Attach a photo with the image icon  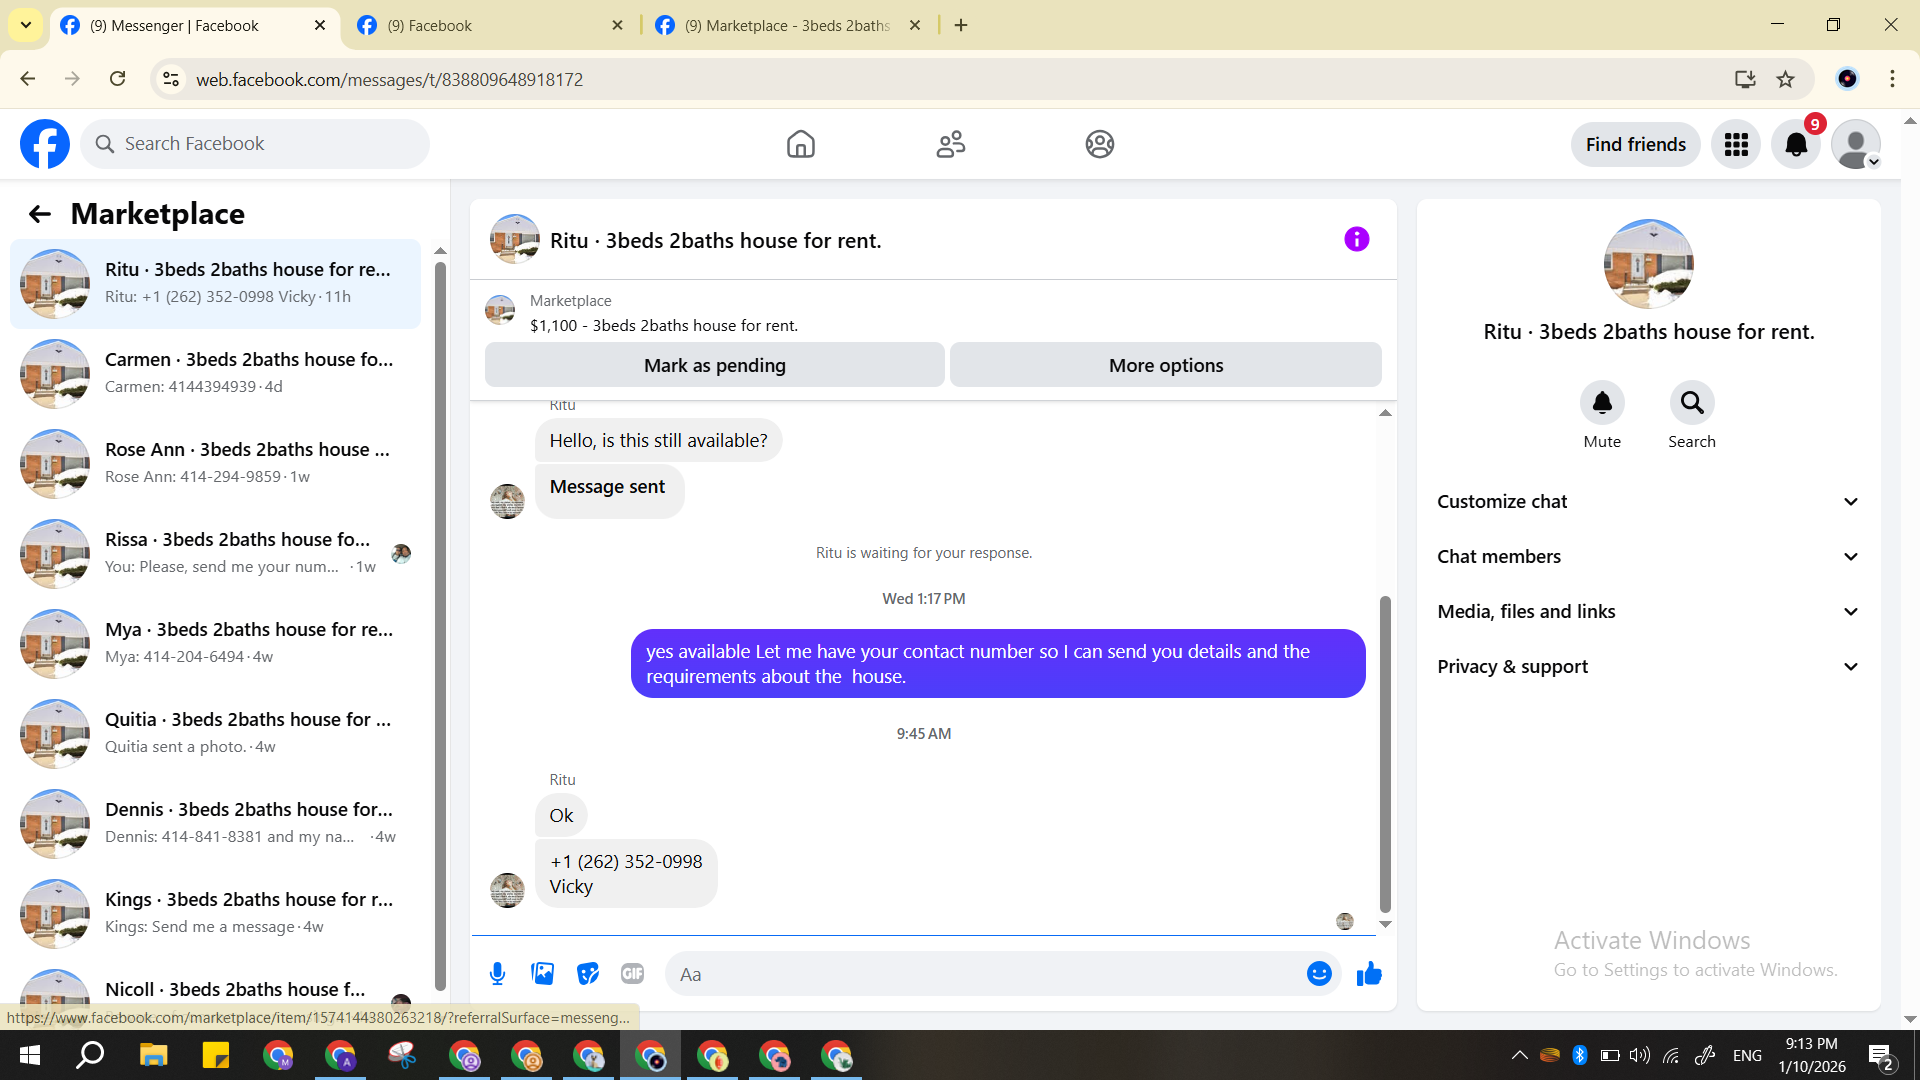point(542,973)
